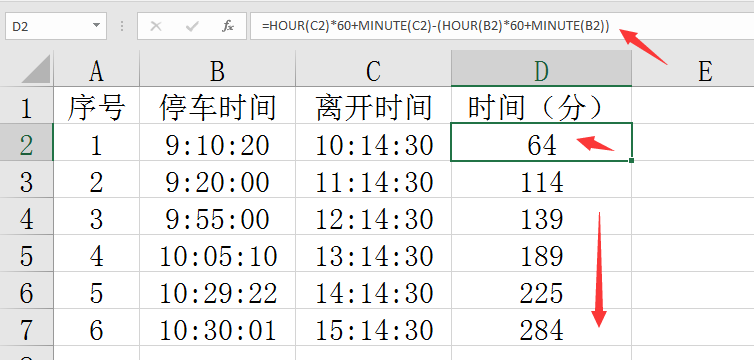Click cell with value 14:14:30
The image size is (754, 360).
coord(373,290)
